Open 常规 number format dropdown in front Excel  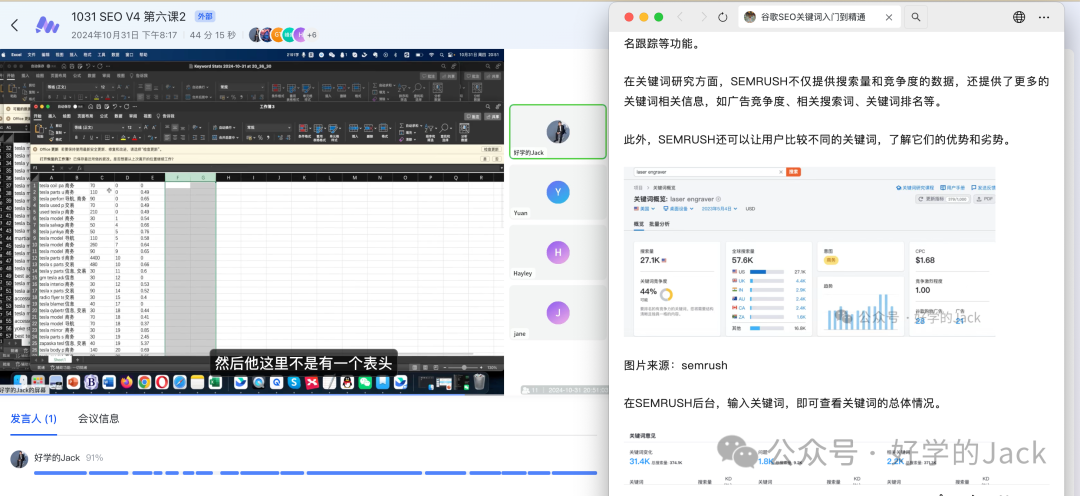pos(269,127)
